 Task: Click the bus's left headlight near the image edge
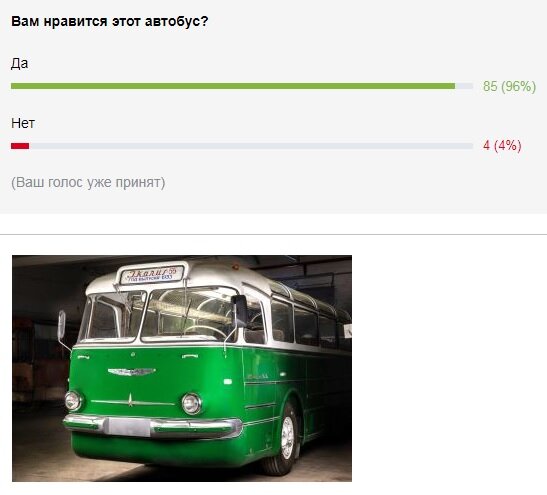(73, 401)
